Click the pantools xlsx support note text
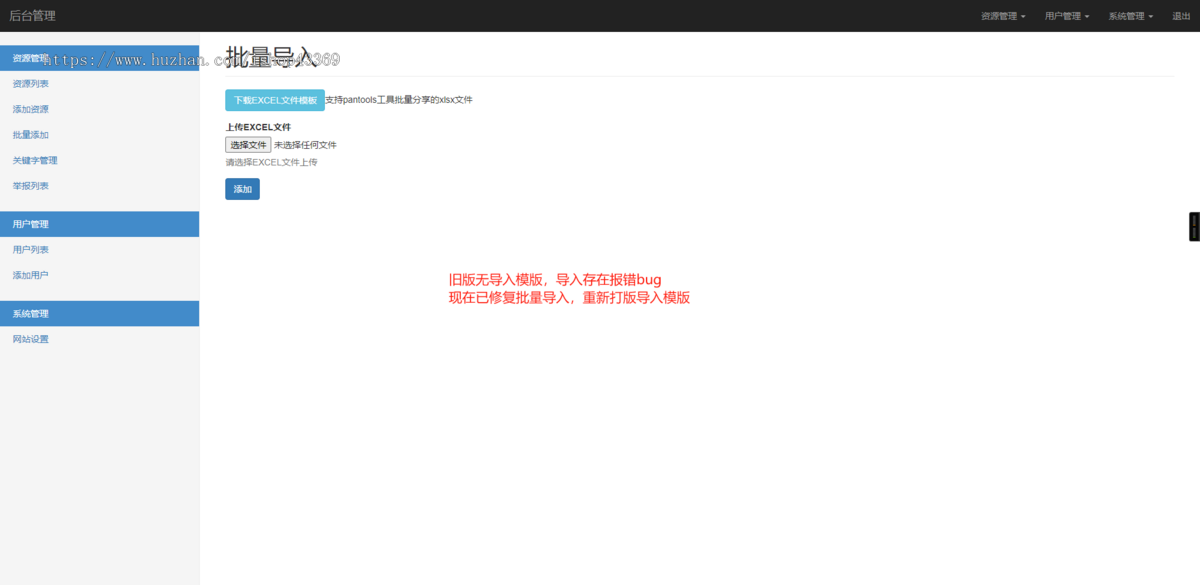1200x585 pixels. pos(399,100)
